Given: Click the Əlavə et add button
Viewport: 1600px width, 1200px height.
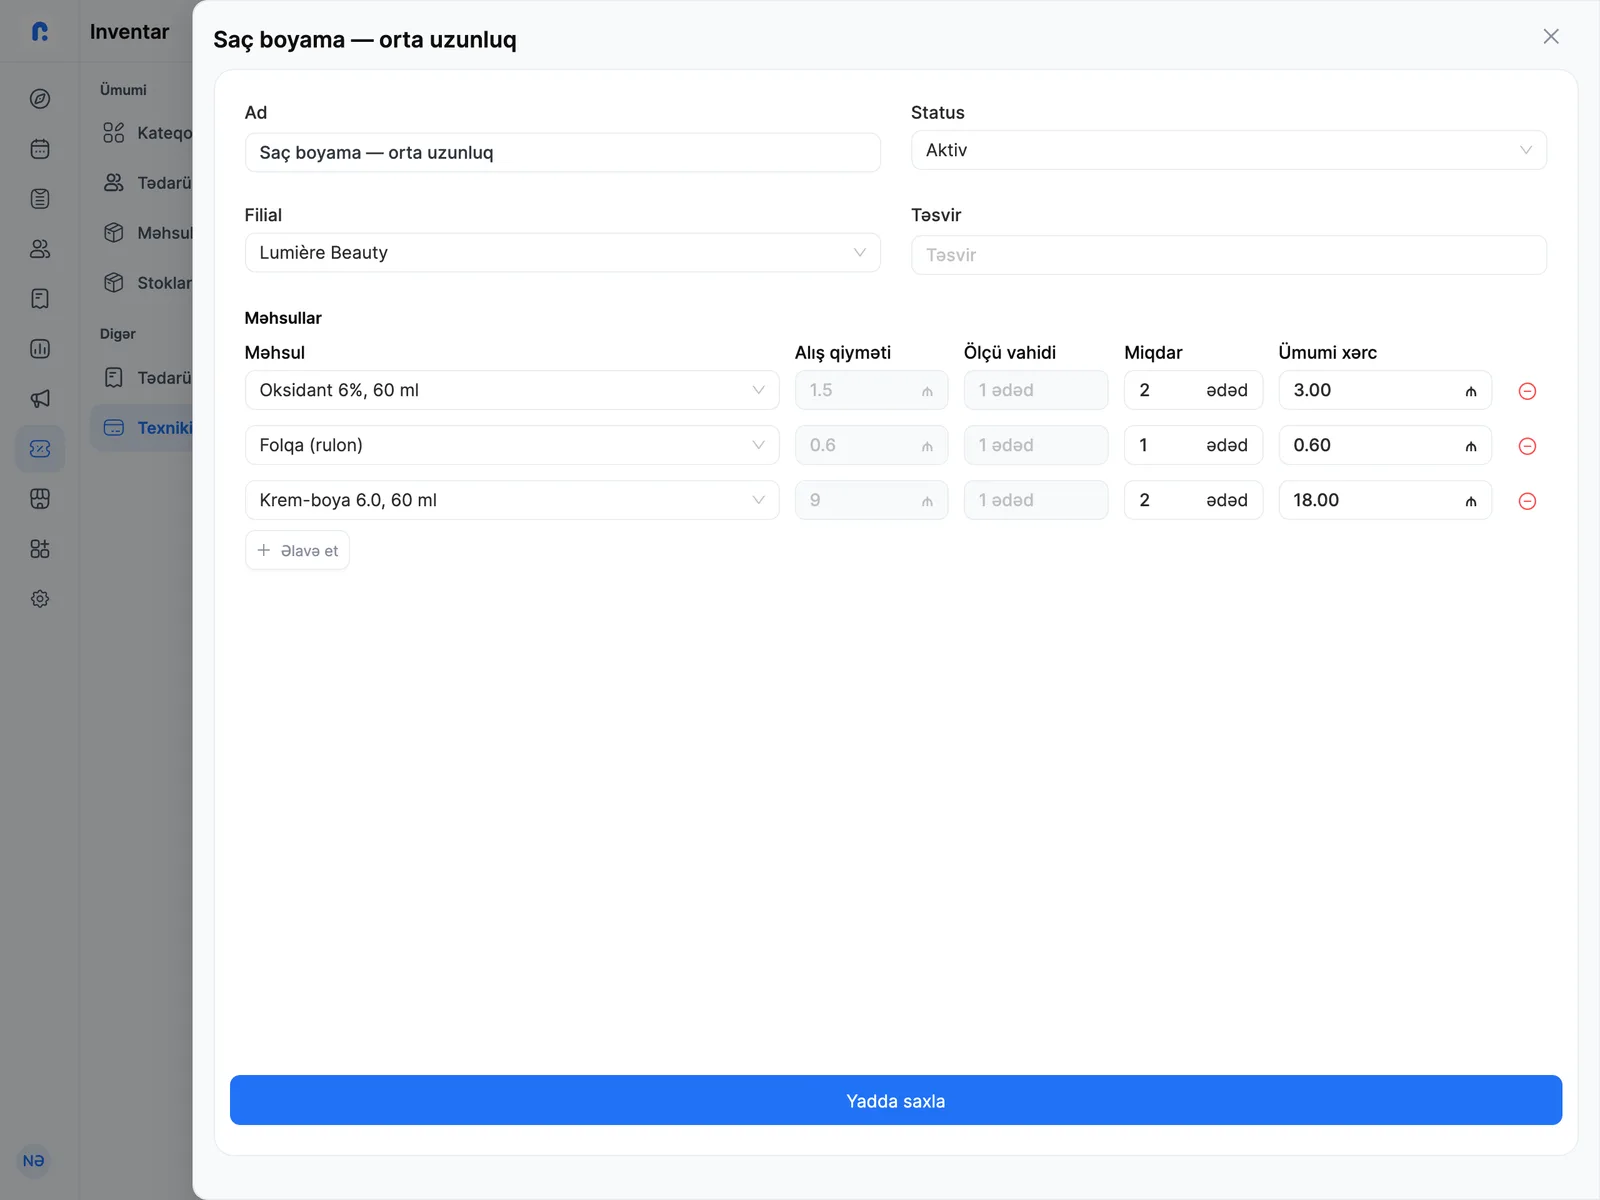Looking at the screenshot, I should point(297,550).
